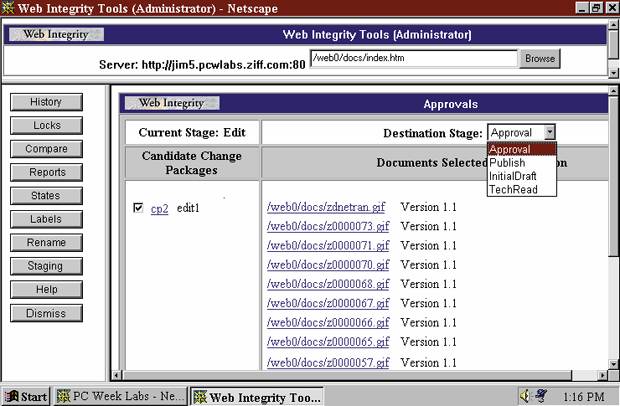Image resolution: width=620 pixels, height=406 pixels.
Task: Open the cp2 change package link
Action: point(159,208)
